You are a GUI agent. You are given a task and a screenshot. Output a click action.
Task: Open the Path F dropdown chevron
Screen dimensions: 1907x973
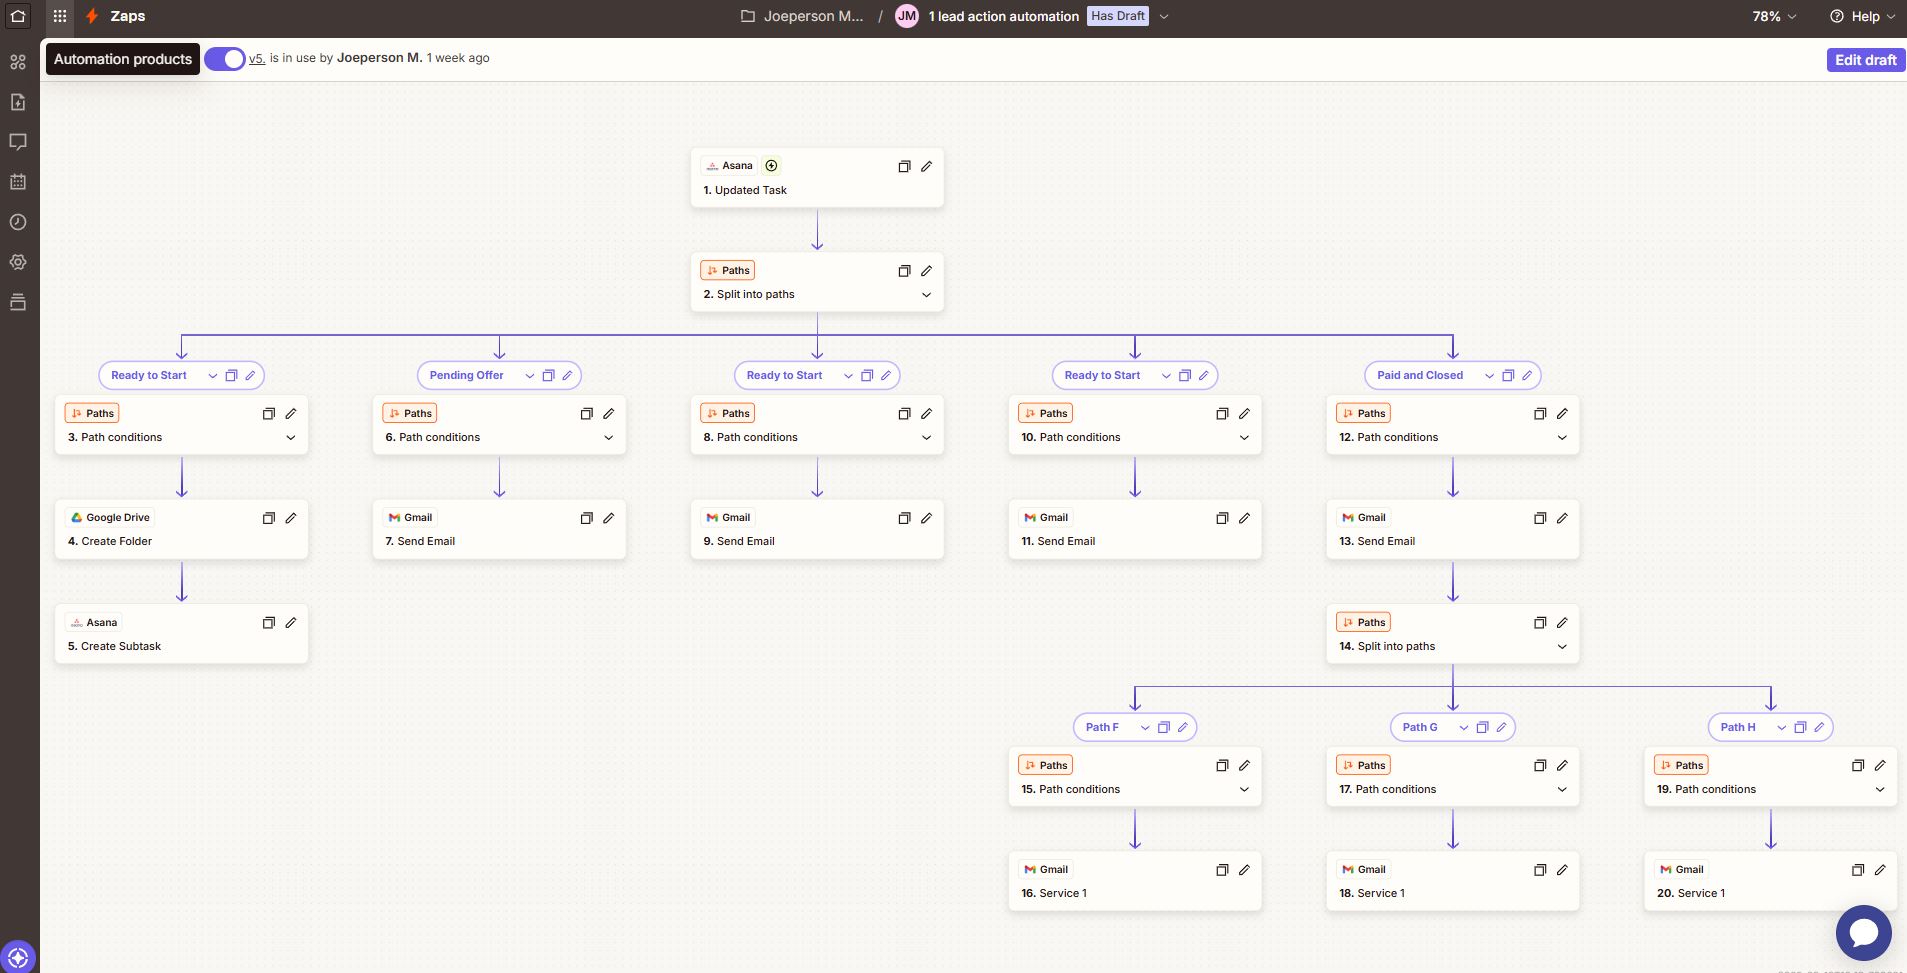click(1145, 728)
